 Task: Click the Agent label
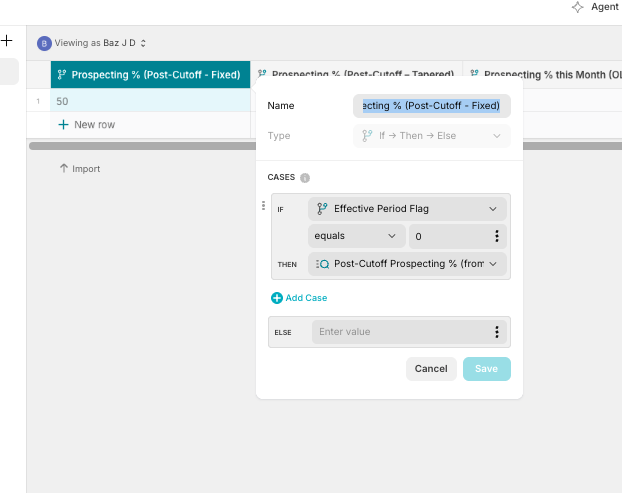coord(605,7)
